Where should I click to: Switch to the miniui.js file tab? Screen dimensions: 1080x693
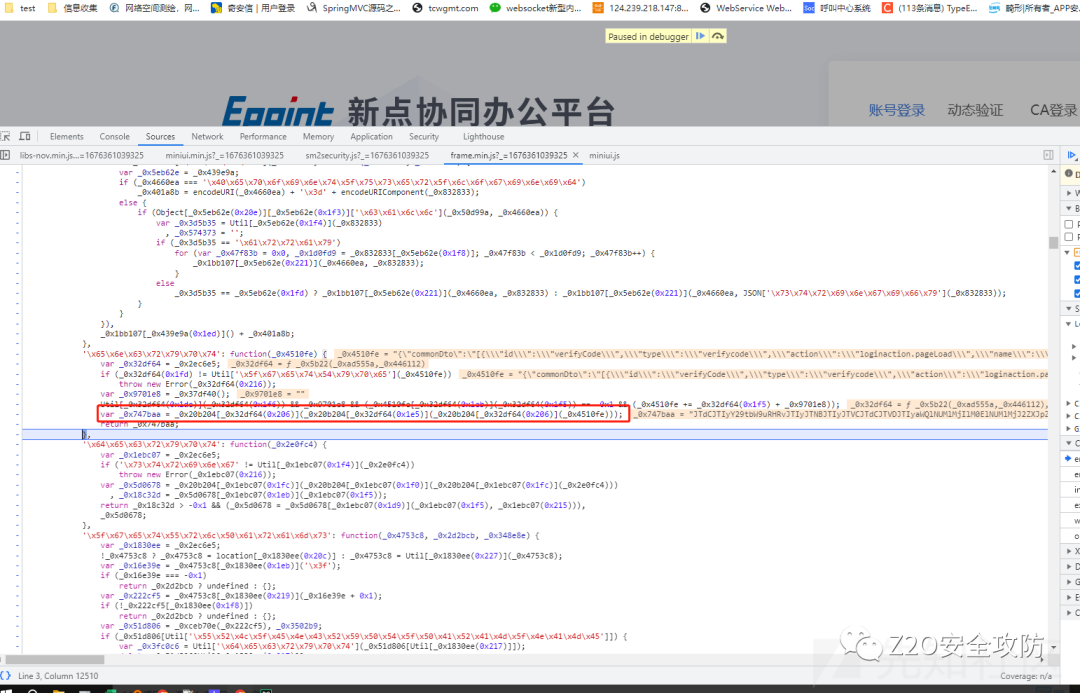[x=605, y=156]
